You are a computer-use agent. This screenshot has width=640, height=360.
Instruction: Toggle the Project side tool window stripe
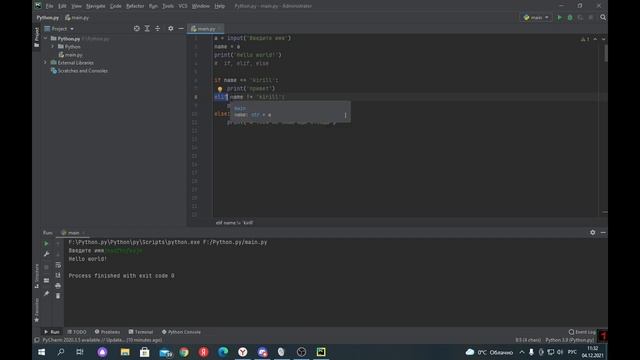37,37
